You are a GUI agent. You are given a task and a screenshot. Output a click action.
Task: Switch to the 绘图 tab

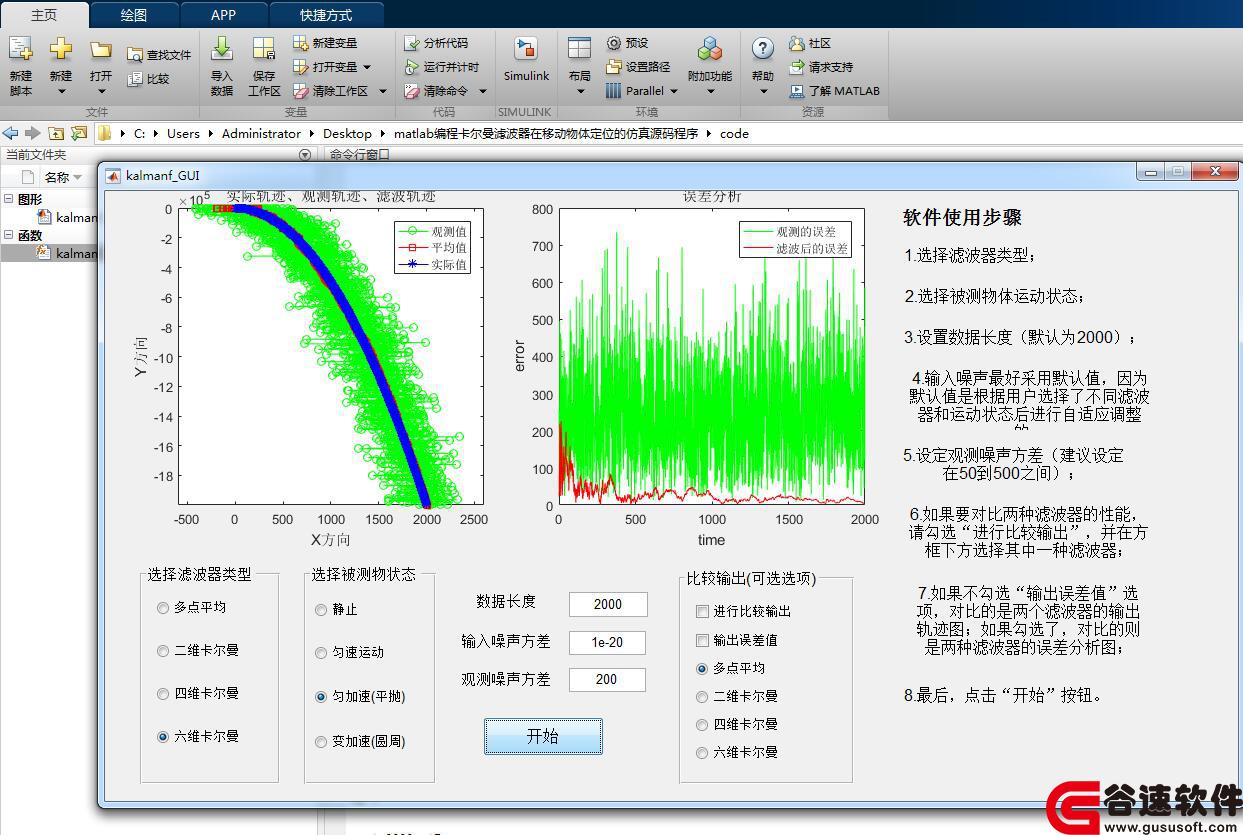134,15
